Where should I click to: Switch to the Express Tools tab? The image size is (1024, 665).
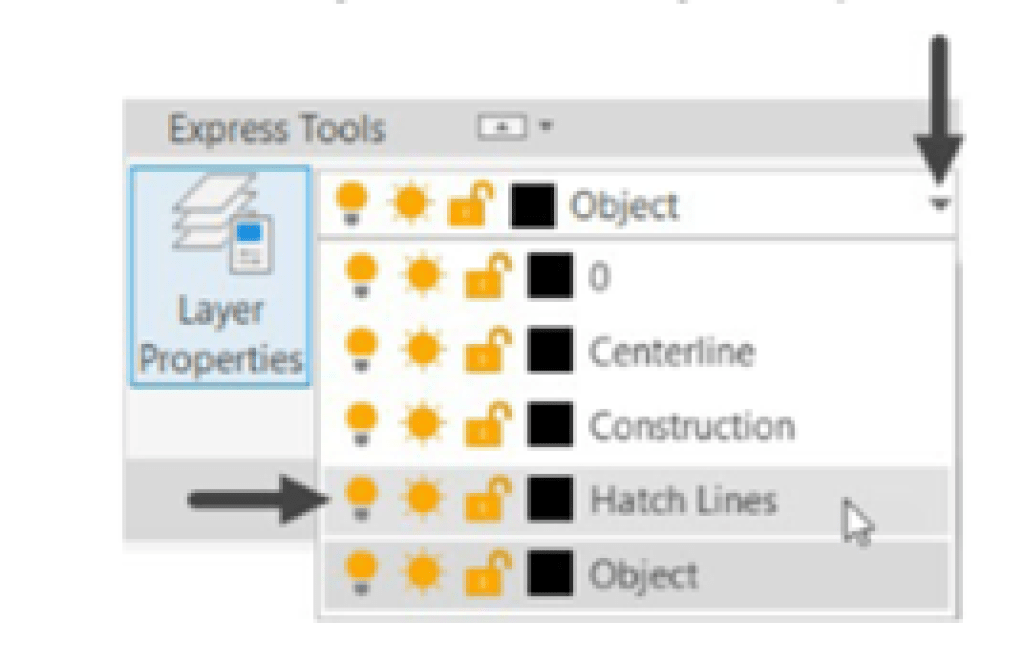pos(276,129)
